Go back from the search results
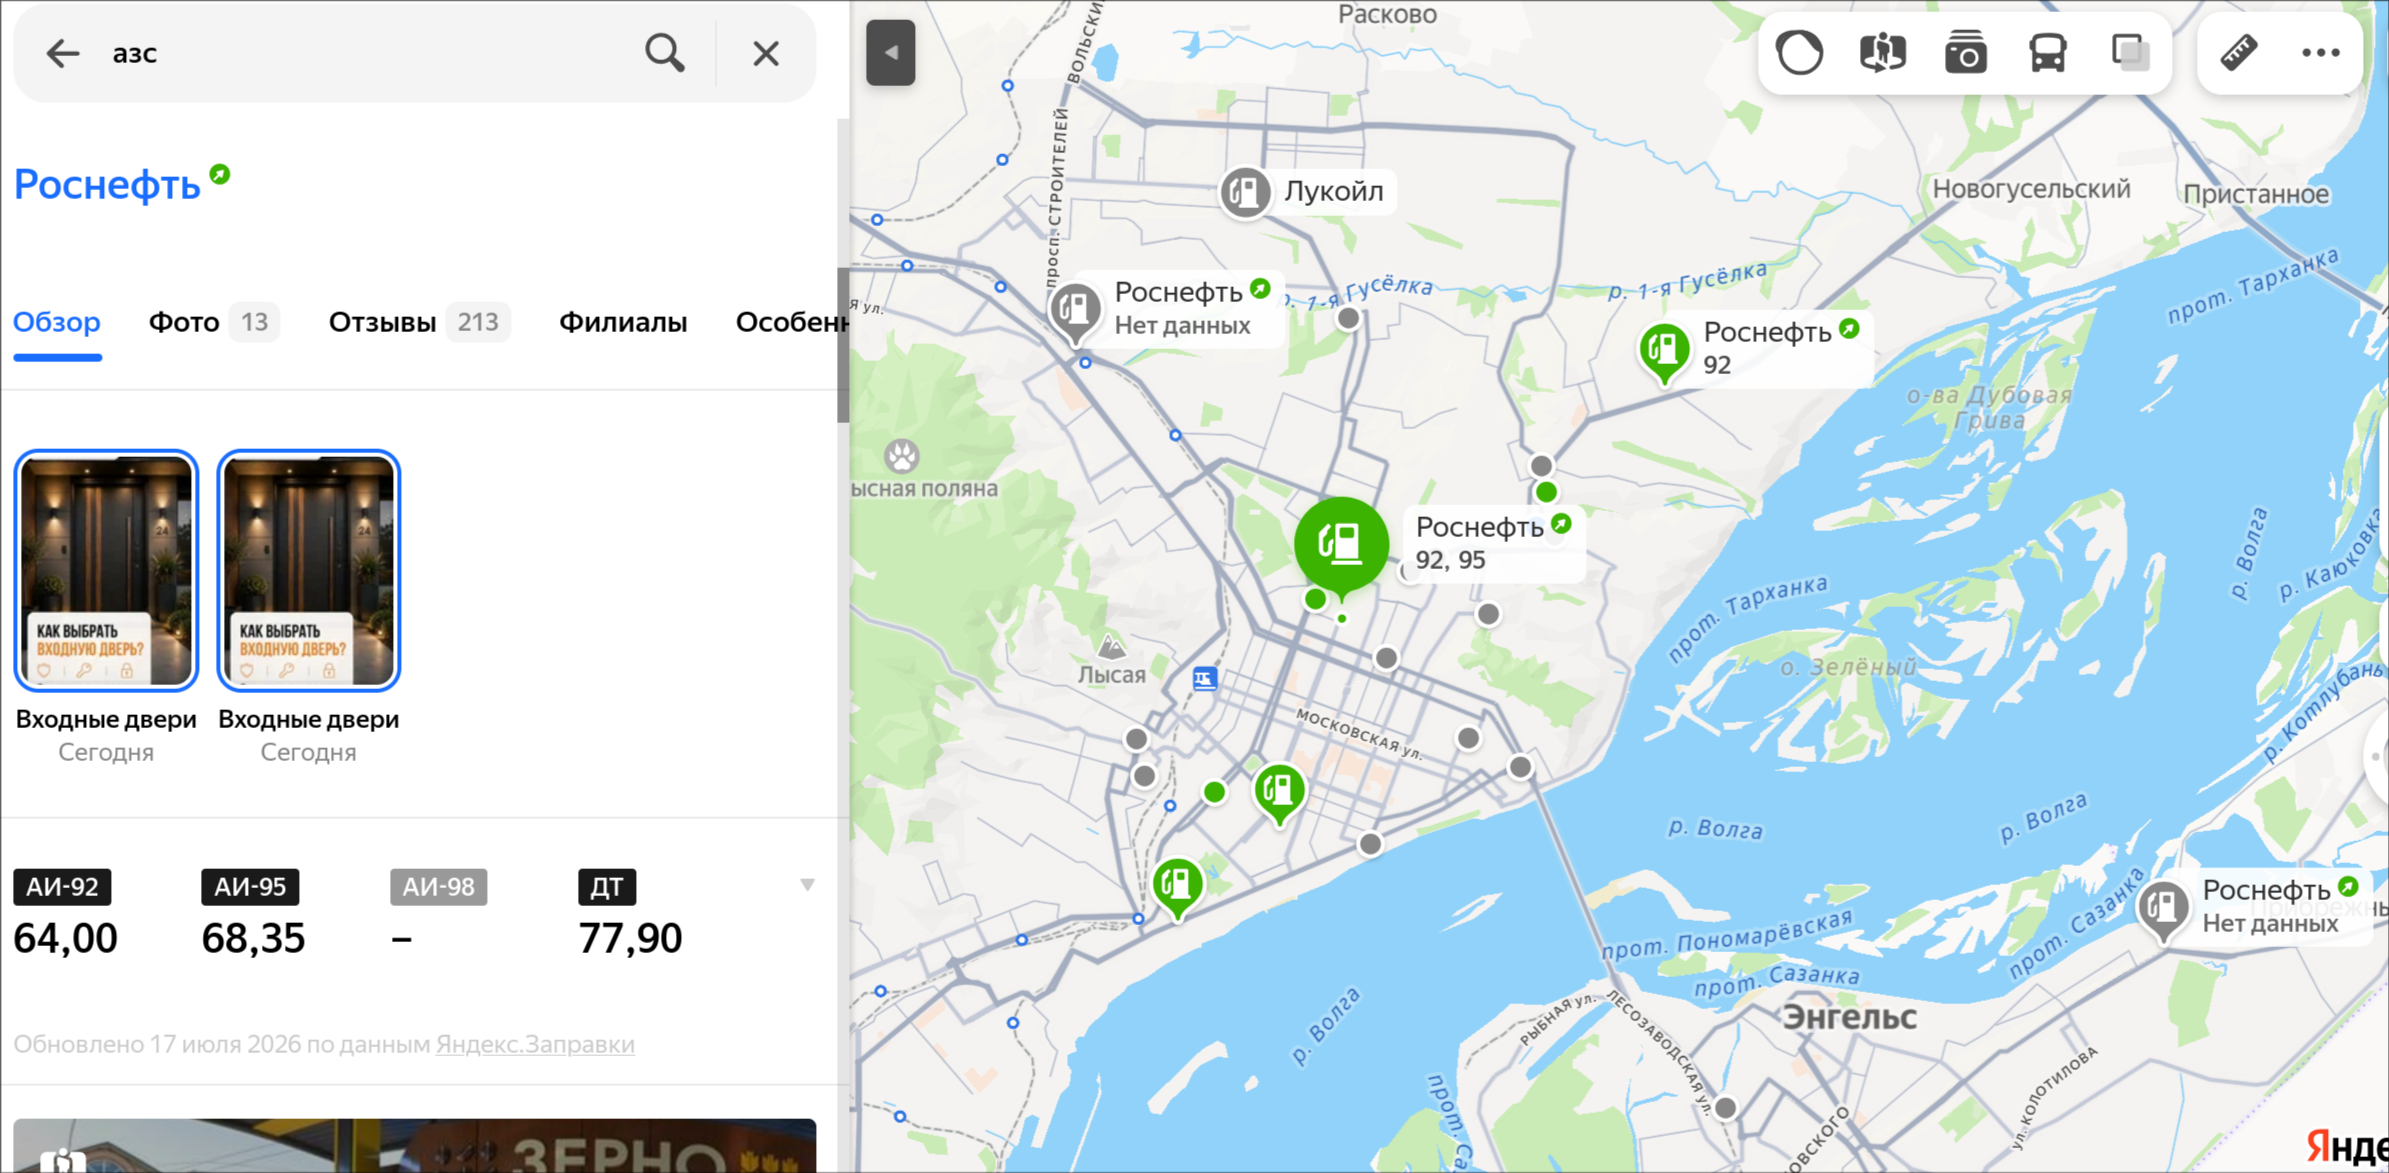This screenshot has height=1173, width=2389. (62, 53)
